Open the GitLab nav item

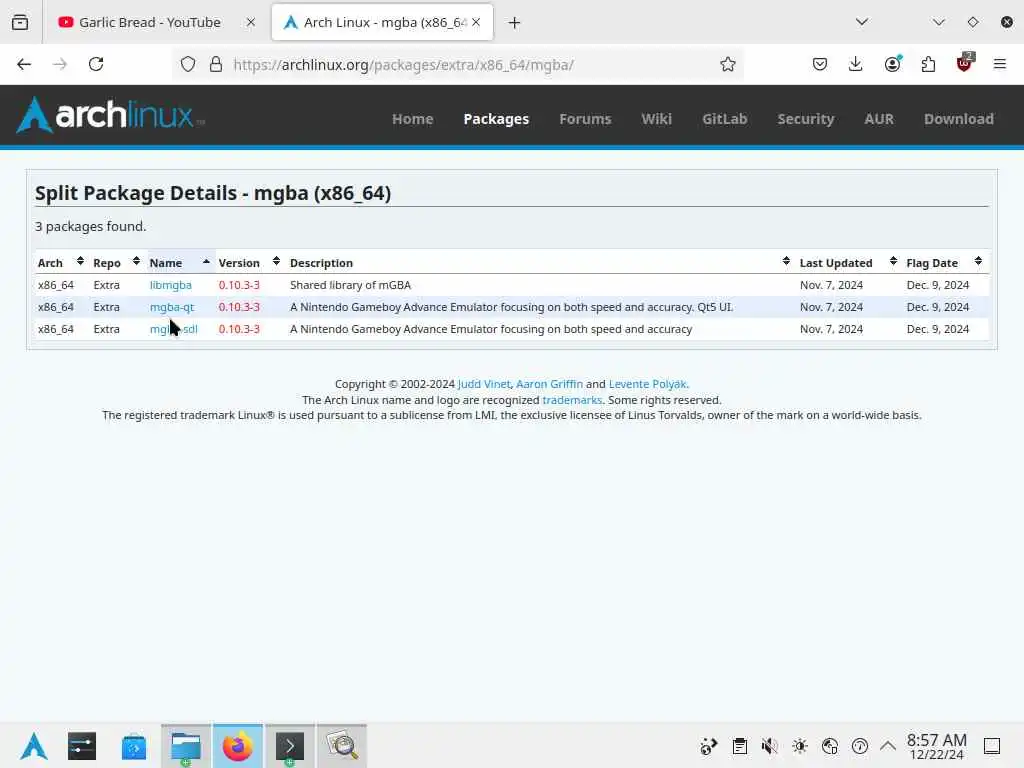point(725,119)
